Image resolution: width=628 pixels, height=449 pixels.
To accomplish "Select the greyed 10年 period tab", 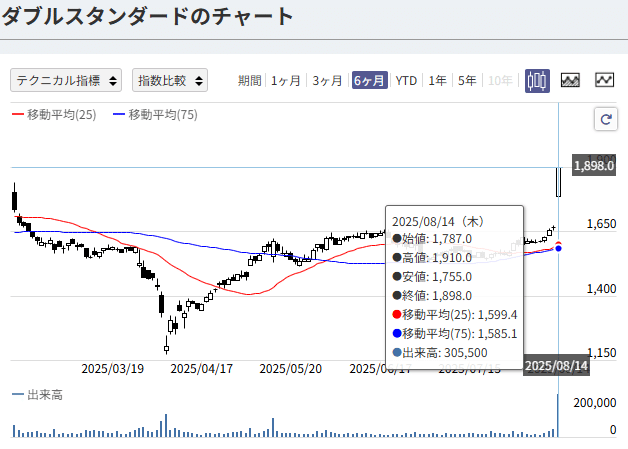I will [x=500, y=81].
